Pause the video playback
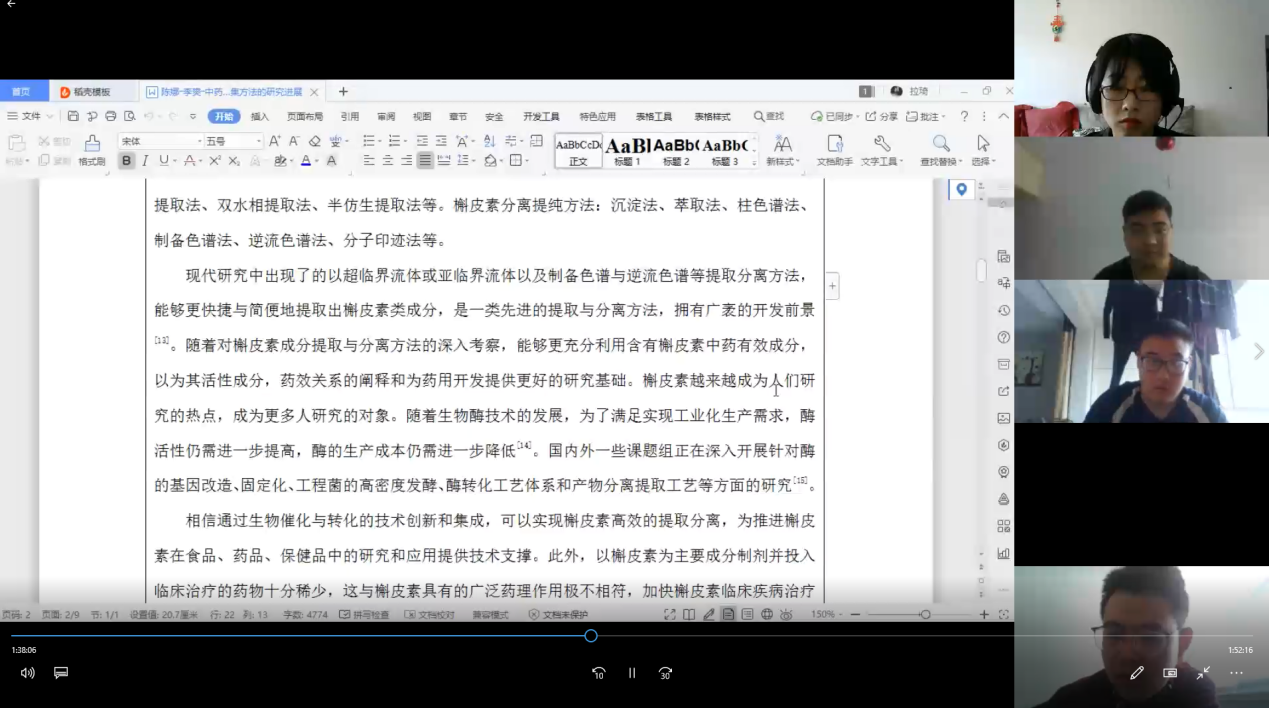Screen dimensions: 1269x708 632,673
